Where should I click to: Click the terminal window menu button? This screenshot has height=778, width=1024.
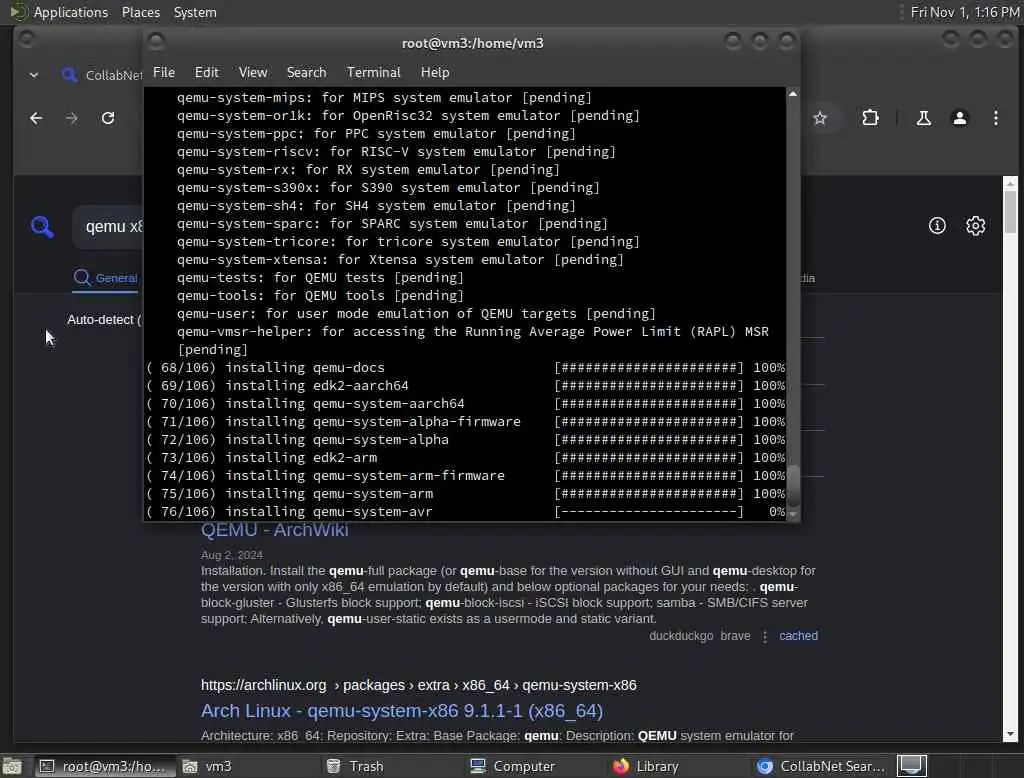[x=155, y=42]
